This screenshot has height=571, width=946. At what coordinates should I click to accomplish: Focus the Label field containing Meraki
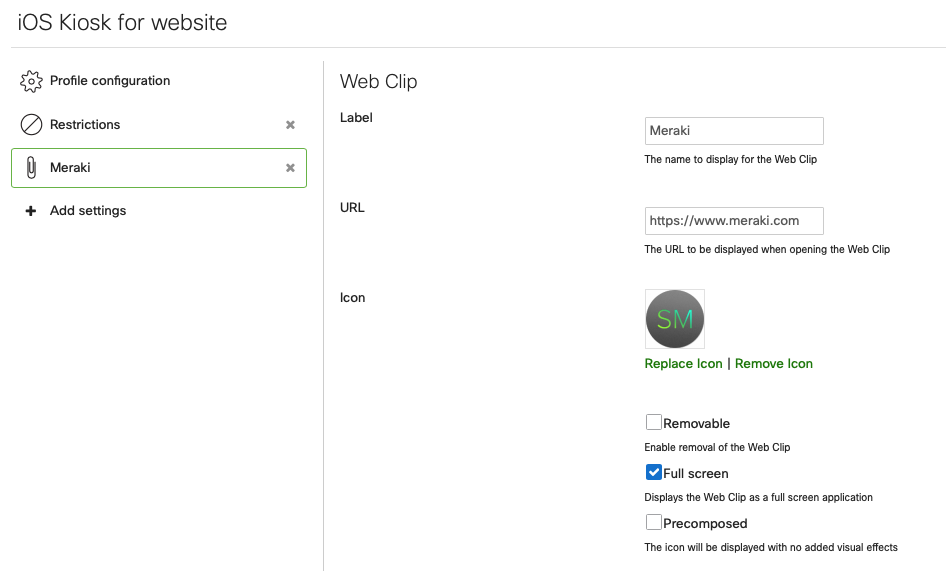coord(734,131)
